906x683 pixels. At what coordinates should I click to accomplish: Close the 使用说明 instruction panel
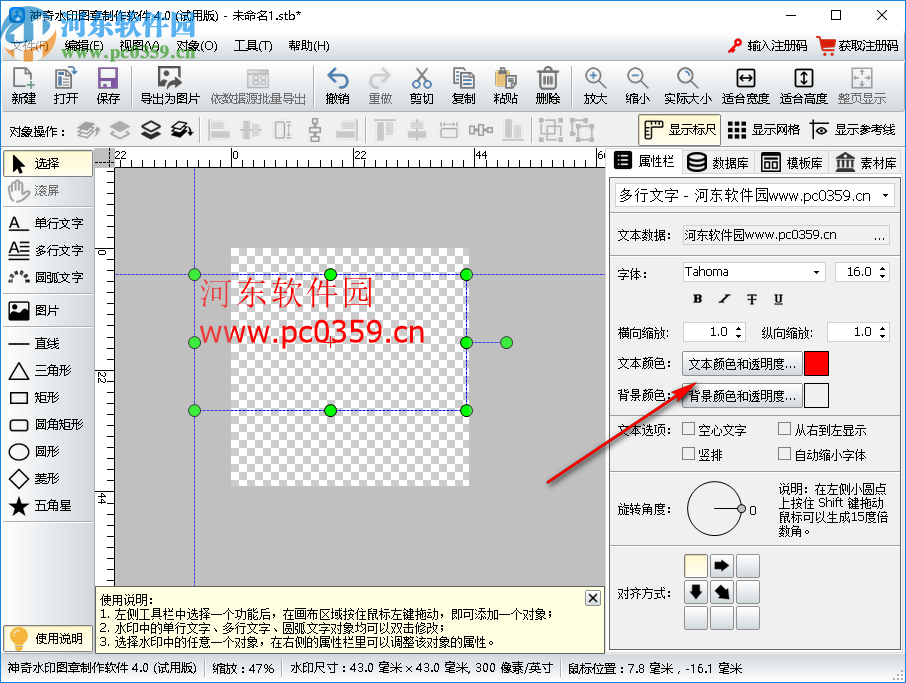pos(592,597)
